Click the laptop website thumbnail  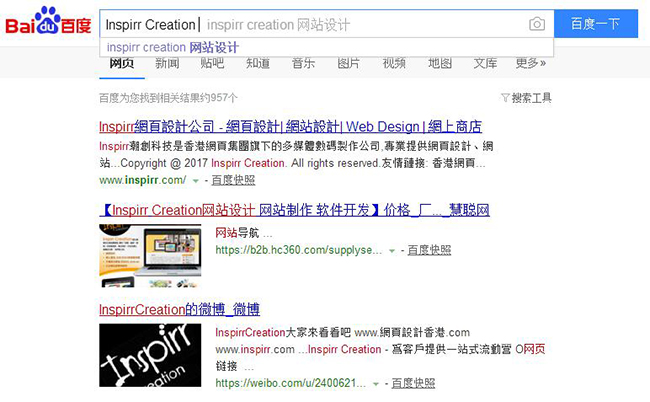click(150, 256)
